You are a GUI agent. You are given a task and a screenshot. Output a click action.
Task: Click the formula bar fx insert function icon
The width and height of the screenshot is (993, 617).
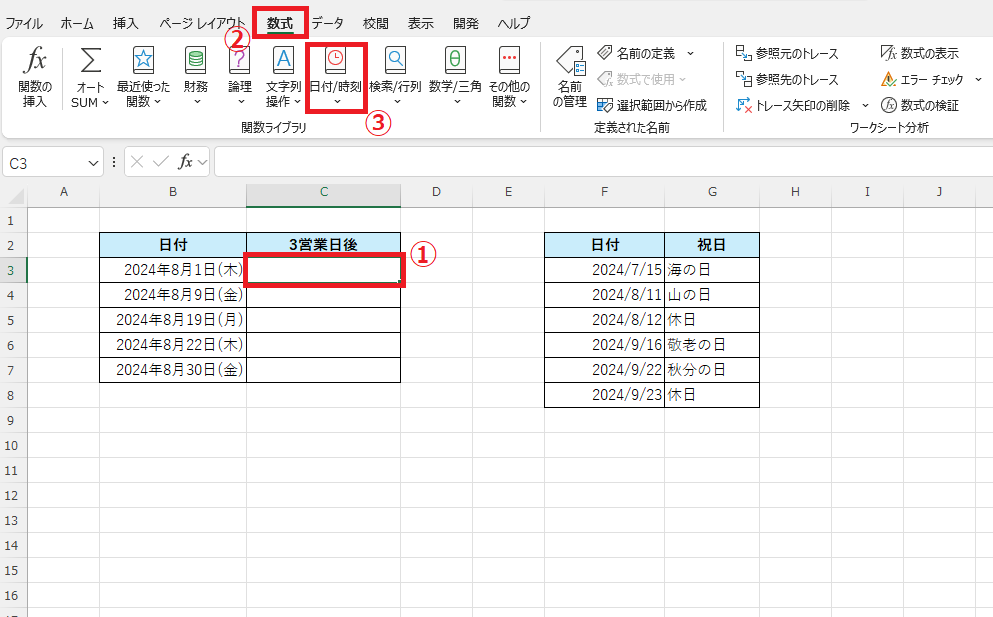click(x=185, y=162)
